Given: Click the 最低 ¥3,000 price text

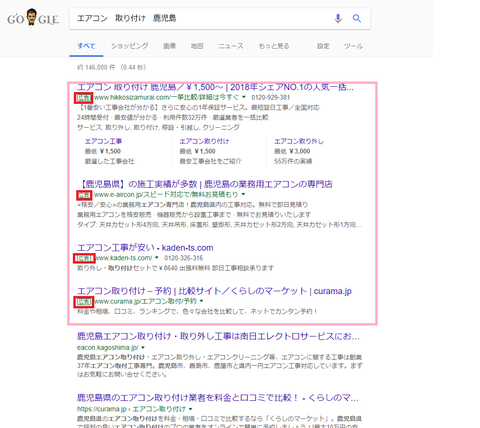Looking at the screenshot, I should coord(292,151).
